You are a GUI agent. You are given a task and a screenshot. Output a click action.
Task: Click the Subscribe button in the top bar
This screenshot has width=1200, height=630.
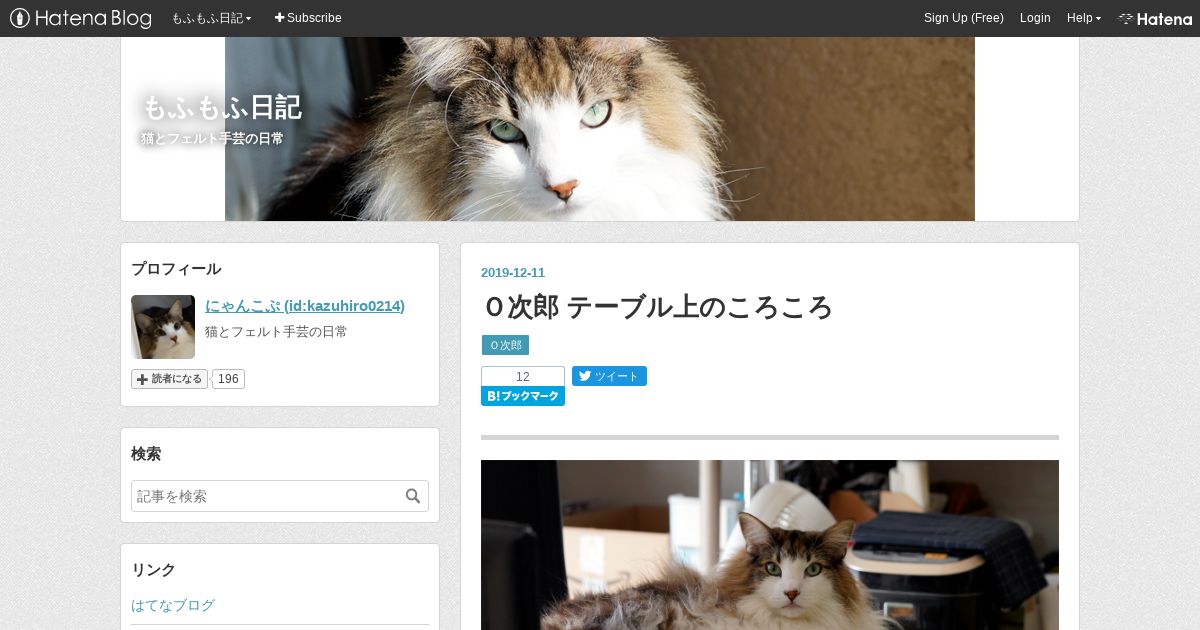click(308, 18)
